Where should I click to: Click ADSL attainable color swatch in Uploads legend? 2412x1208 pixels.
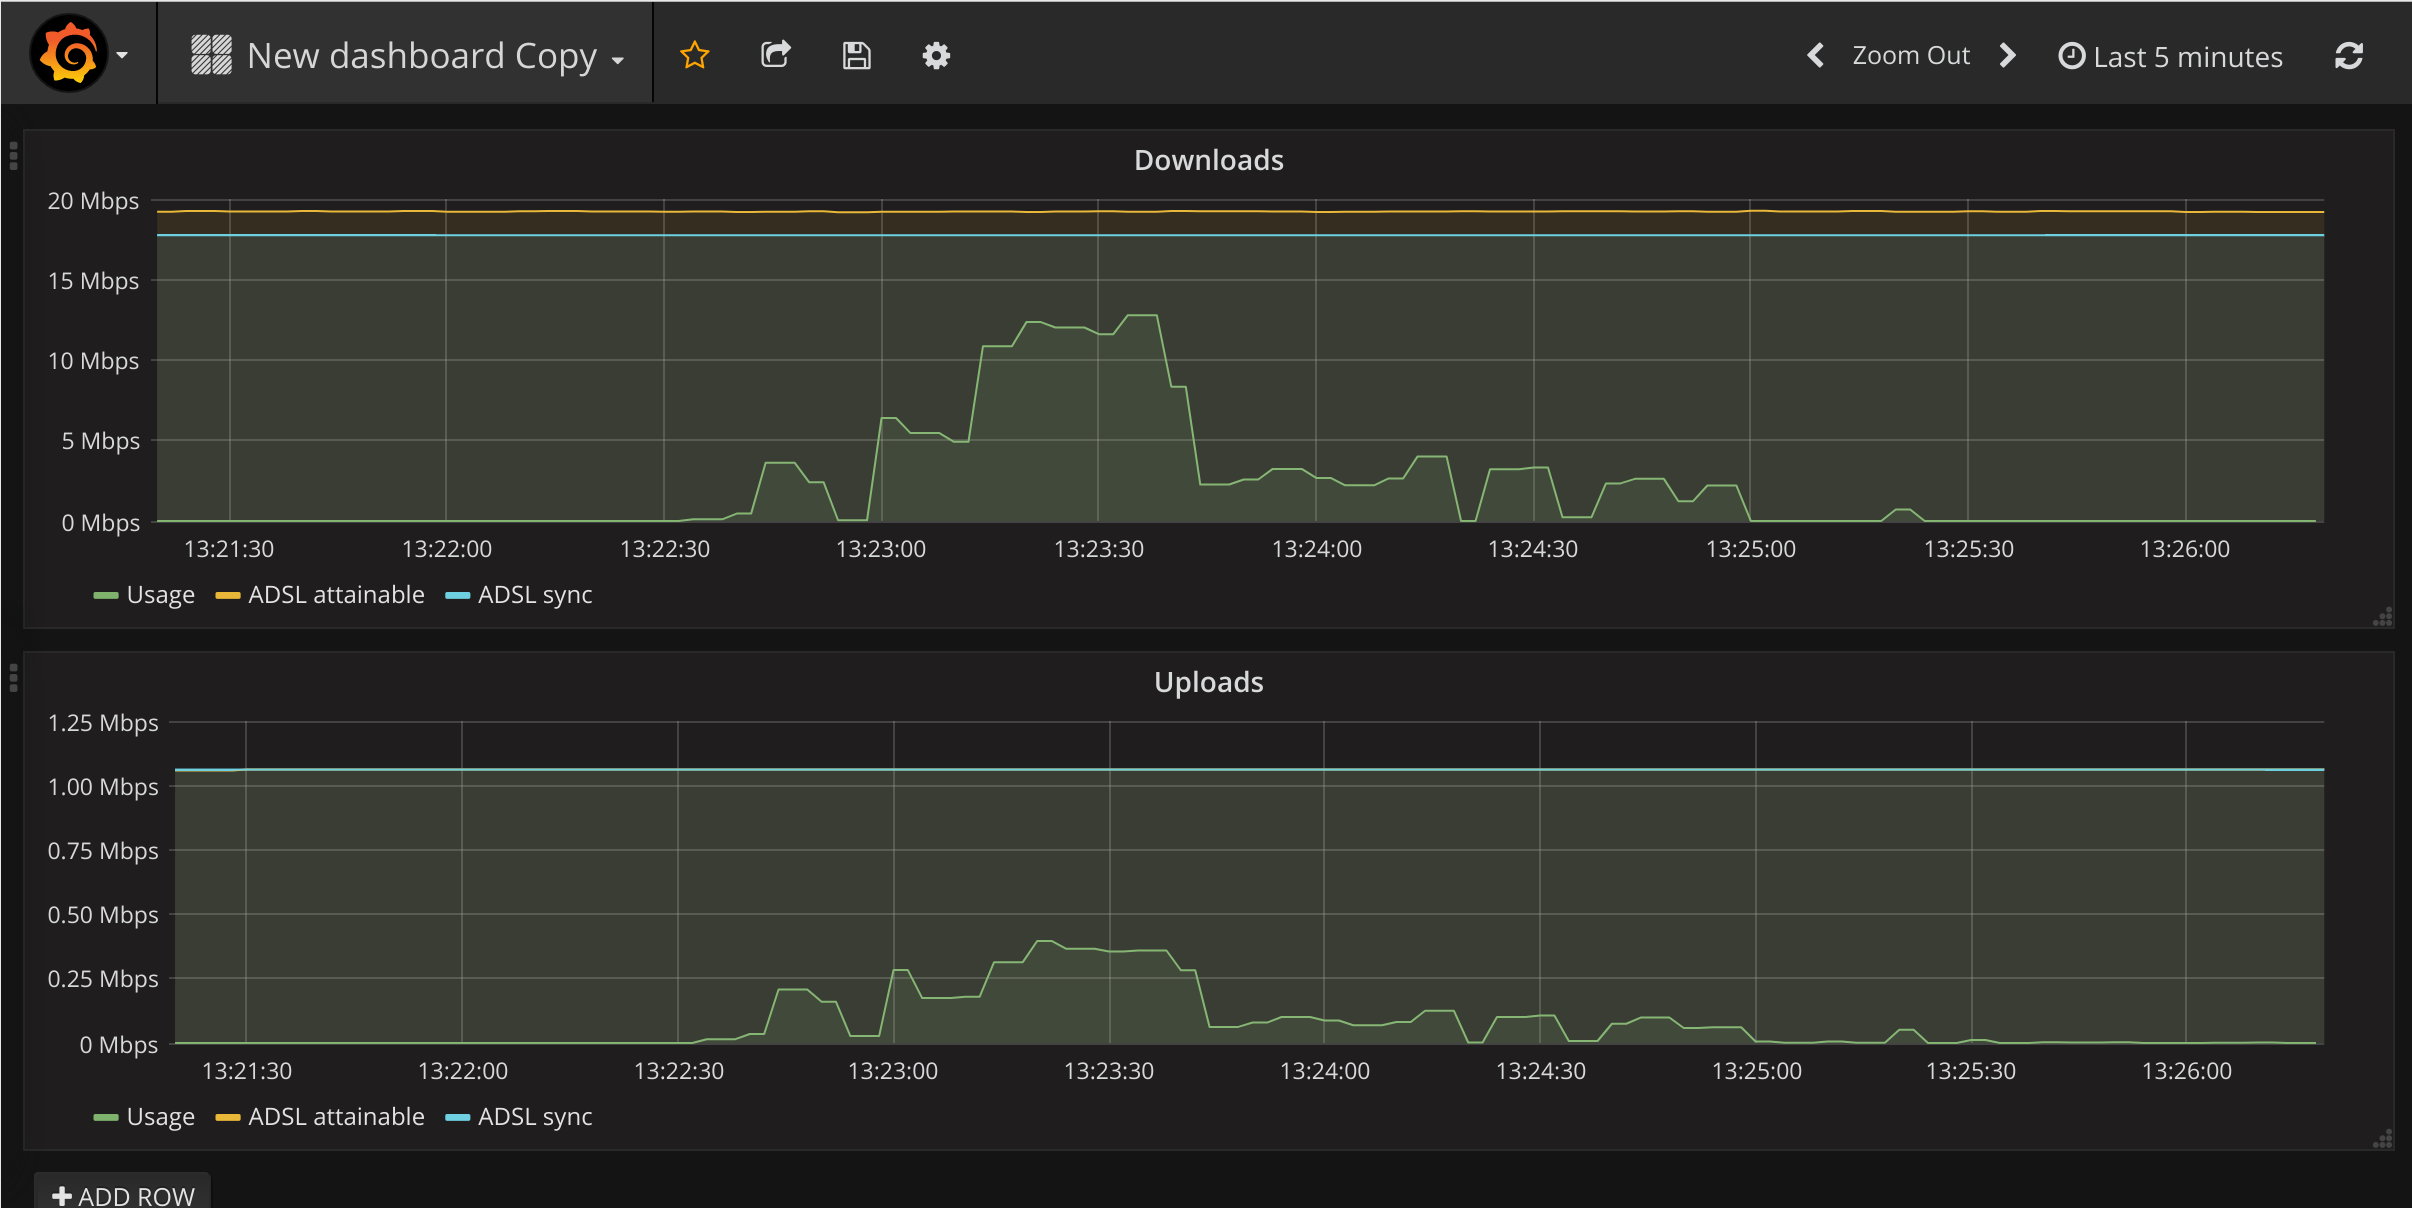coord(228,1117)
